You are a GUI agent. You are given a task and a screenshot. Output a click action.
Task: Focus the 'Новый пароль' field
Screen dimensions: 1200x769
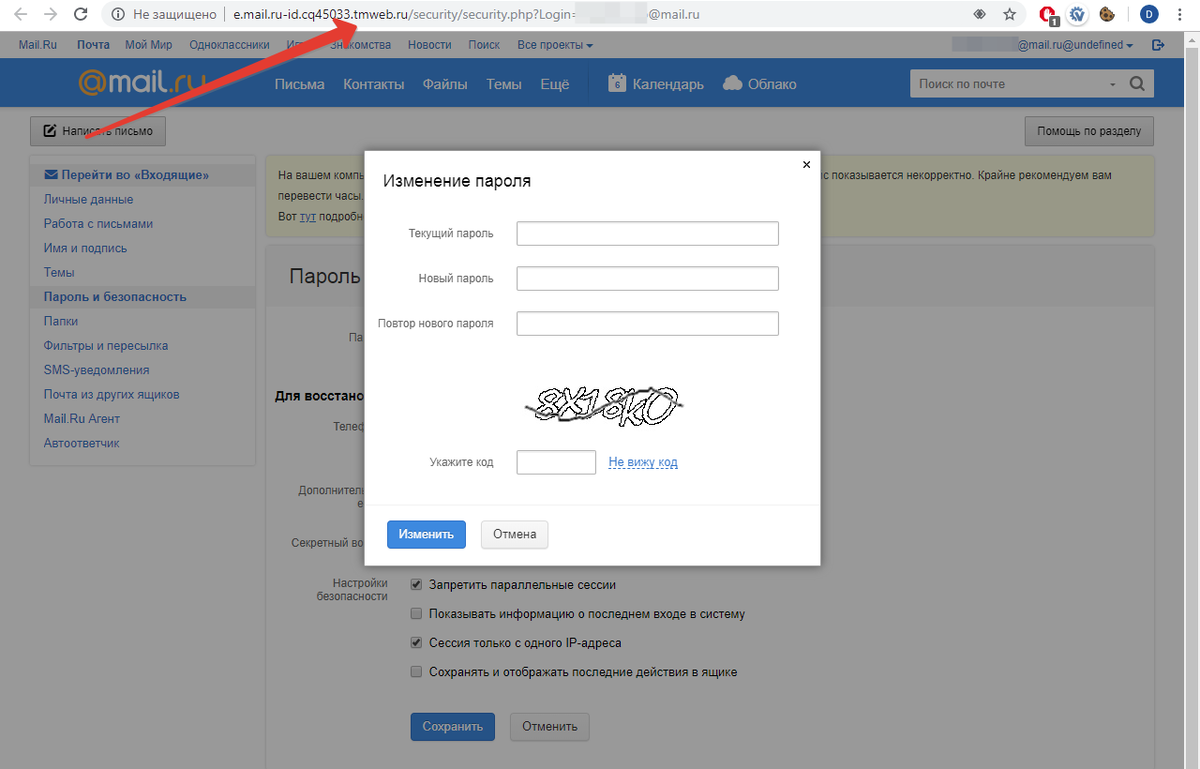(x=648, y=278)
